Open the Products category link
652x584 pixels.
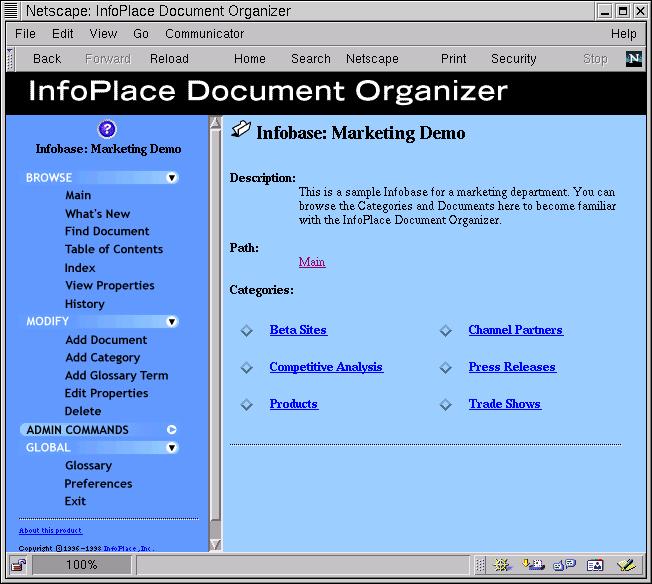click(294, 404)
